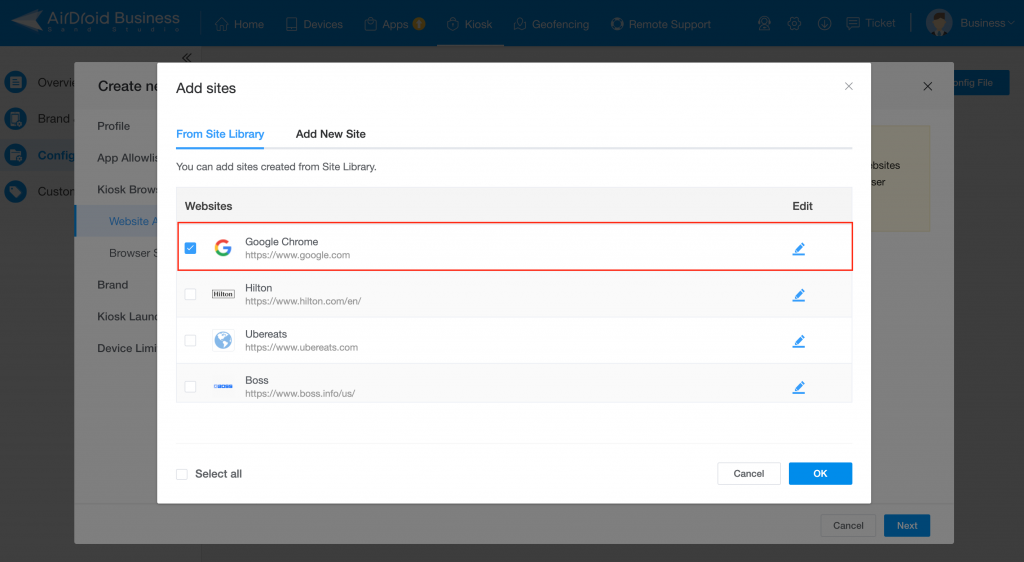Viewport: 1024px width, 562px height.
Task: Select App Allowlist in config steps
Action: pyautogui.click(x=127, y=158)
